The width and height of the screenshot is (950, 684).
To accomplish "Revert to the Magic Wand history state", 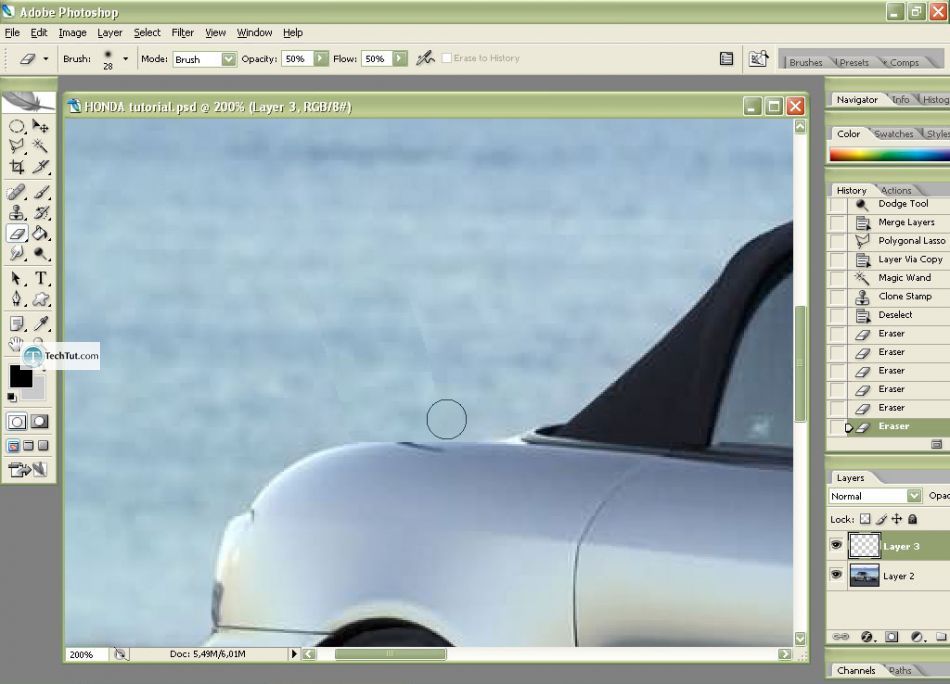I will (904, 278).
